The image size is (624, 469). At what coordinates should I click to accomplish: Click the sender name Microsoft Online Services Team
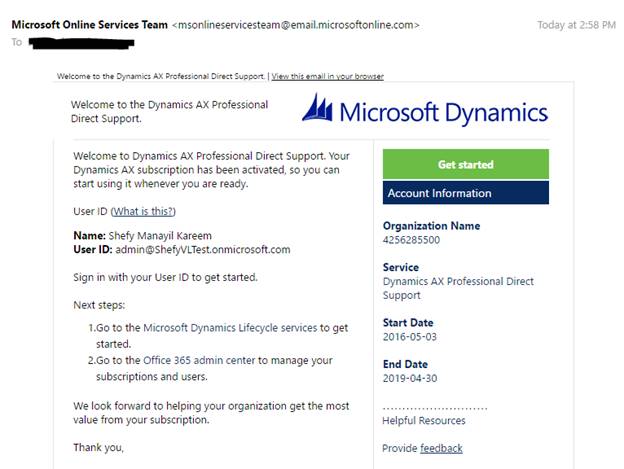tap(88, 24)
